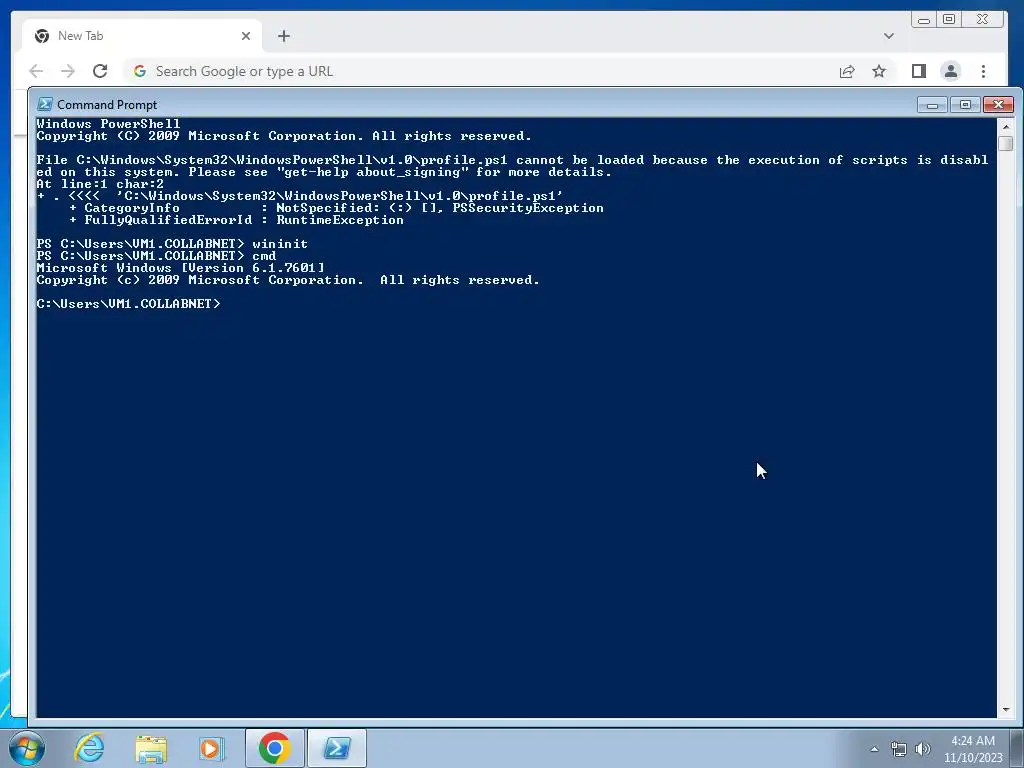This screenshot has width=1024, height=768.
Task: Minimize the Command Prompt window
Action: [x=932, y=104]
